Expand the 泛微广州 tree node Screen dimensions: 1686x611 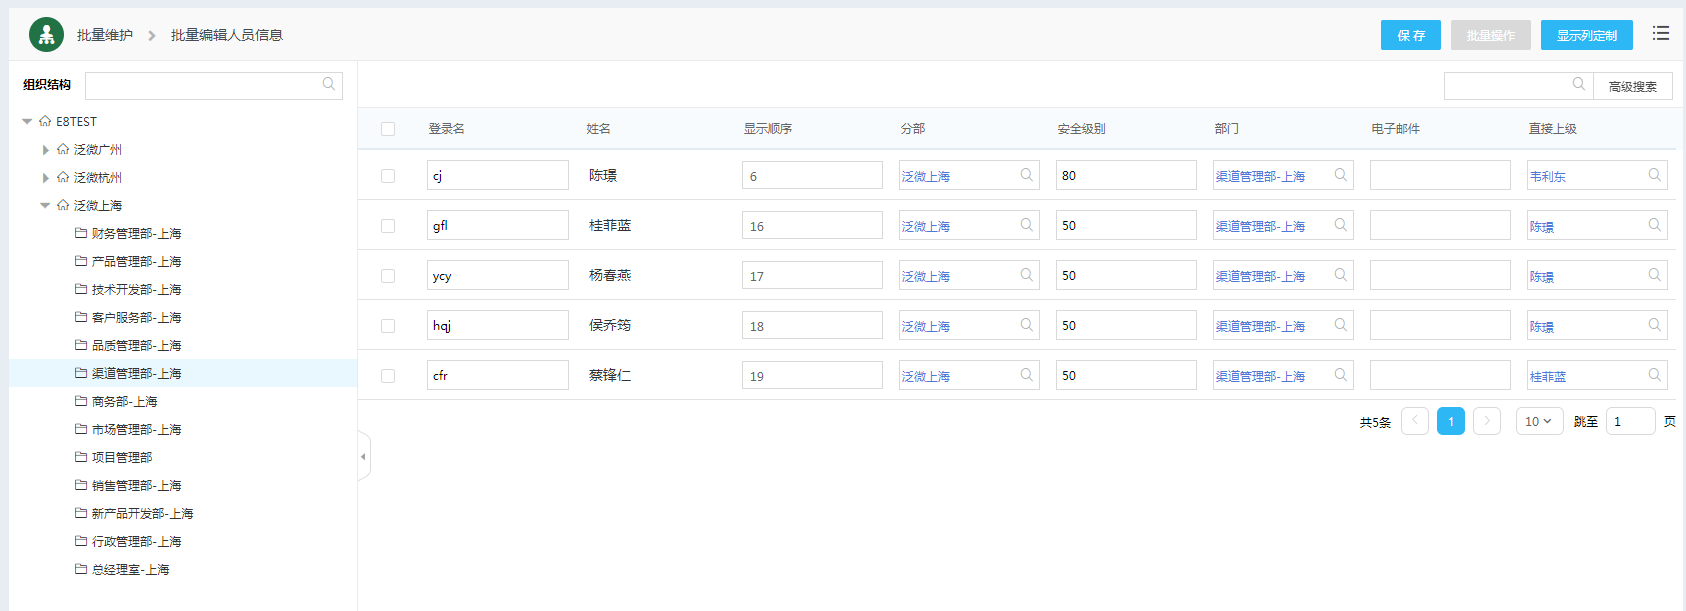click(x=46, y=150)
